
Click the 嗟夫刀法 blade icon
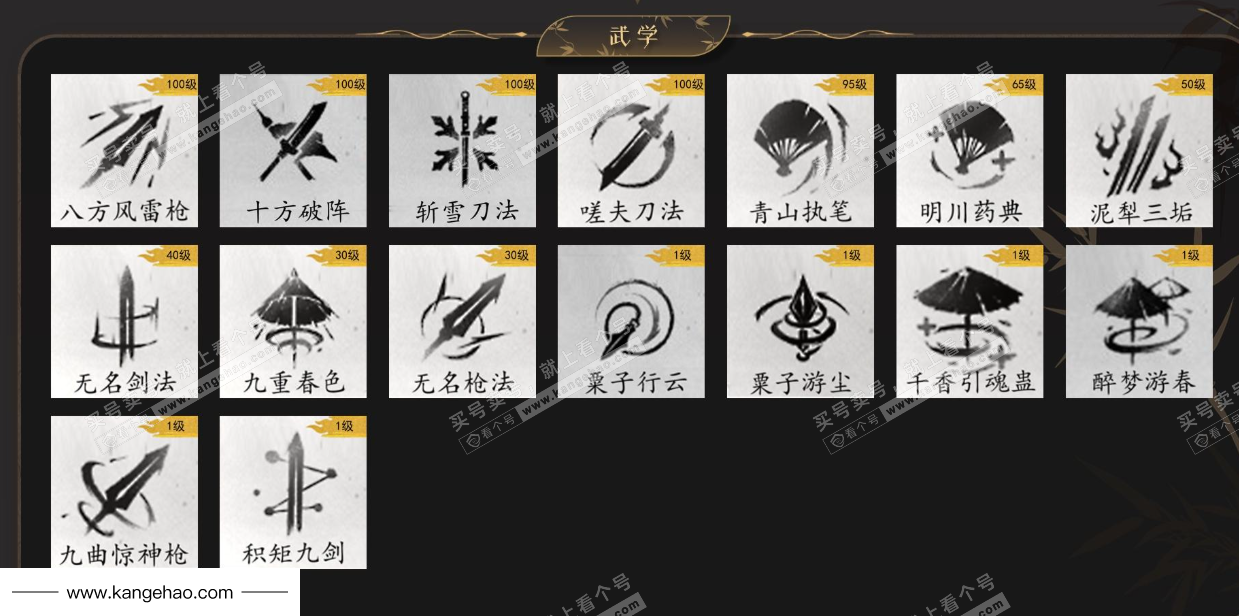(x=632, y=151)
